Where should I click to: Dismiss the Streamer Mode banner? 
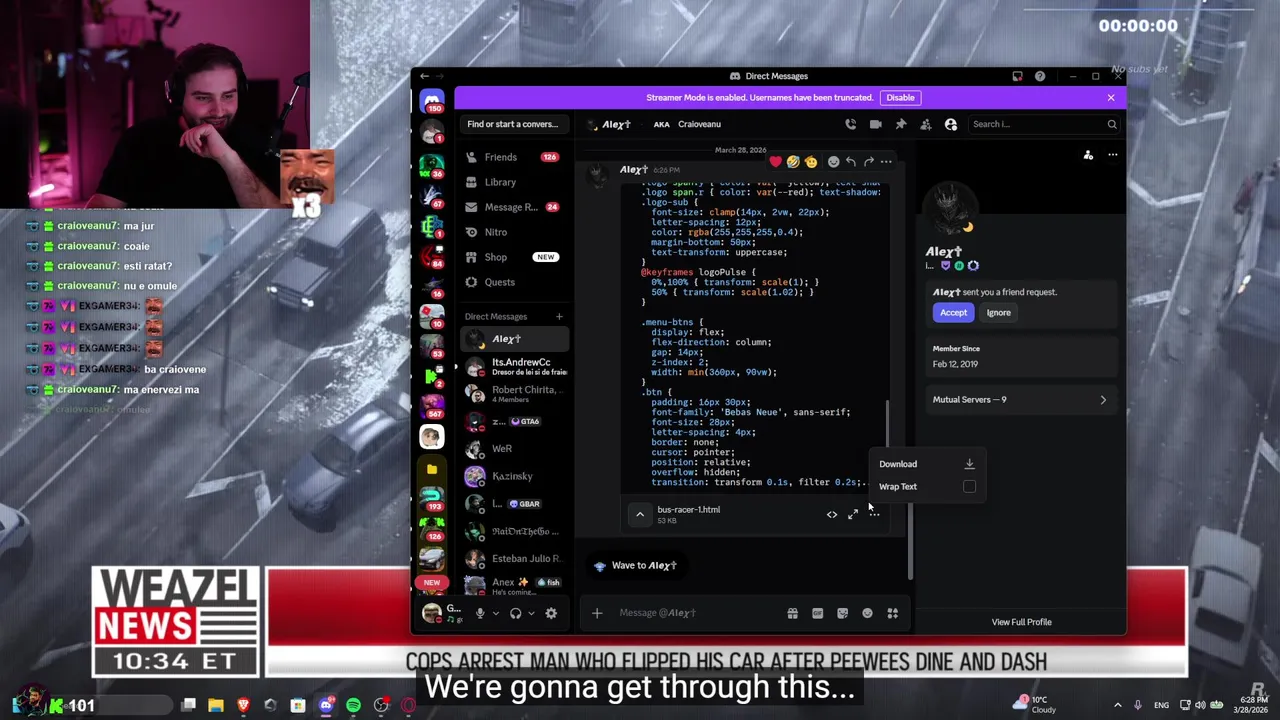[1110, 98]
